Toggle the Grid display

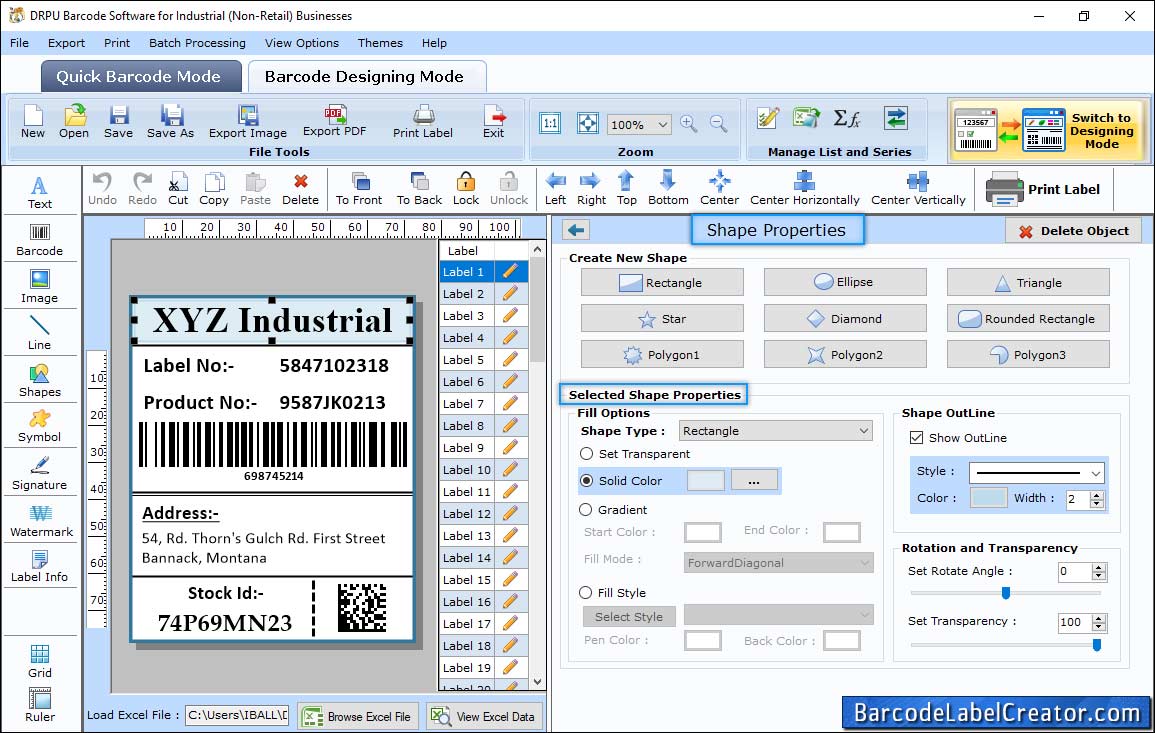point(40,661)
